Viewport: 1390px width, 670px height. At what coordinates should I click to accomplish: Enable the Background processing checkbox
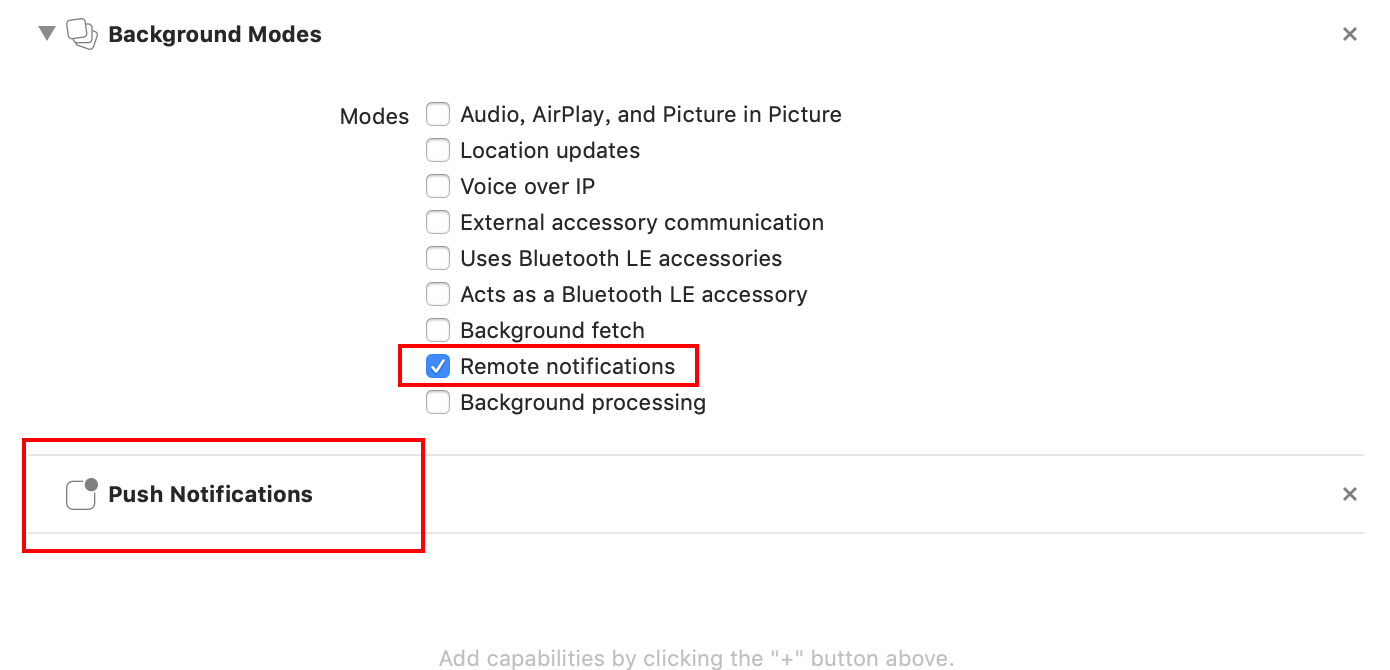[x=438, y=402]
